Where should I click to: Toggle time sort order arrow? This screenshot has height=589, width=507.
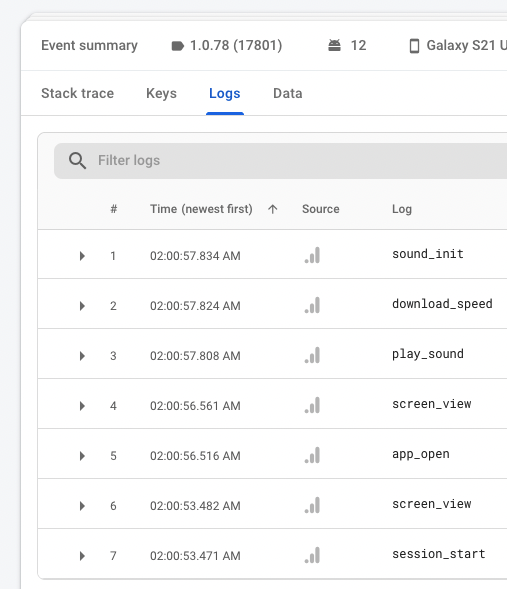pos(273,209)
